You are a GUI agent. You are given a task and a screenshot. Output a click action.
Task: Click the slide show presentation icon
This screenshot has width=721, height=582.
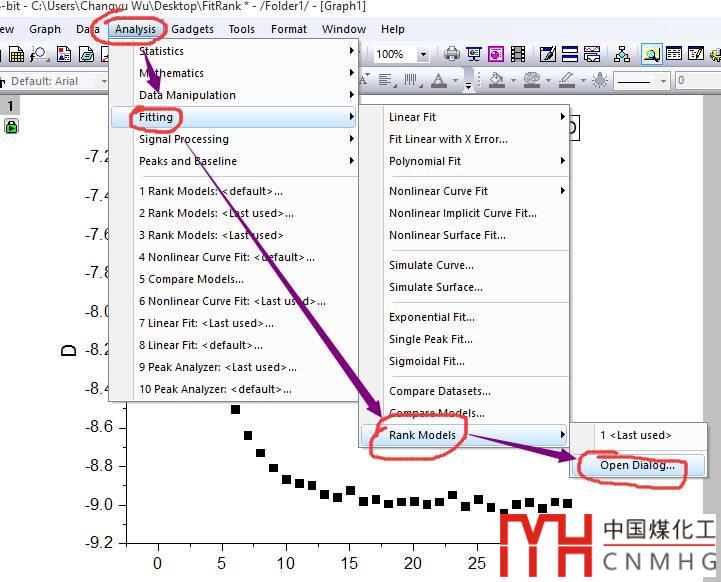coord(474,54)
